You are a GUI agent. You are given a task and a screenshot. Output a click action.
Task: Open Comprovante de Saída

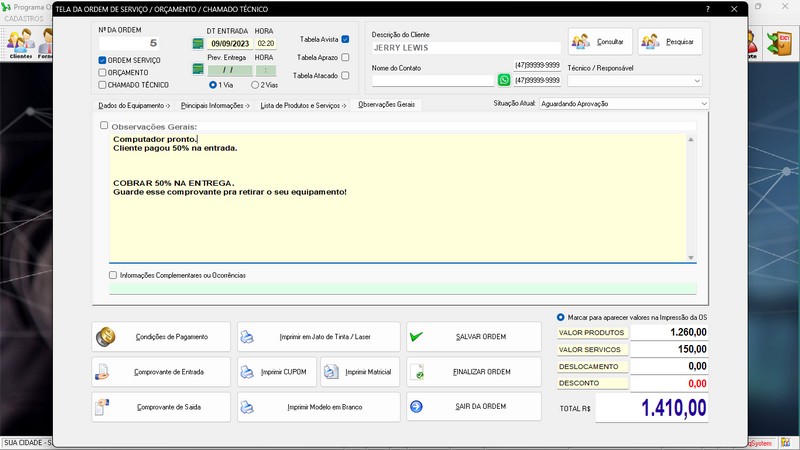click(x=161, y=407)
